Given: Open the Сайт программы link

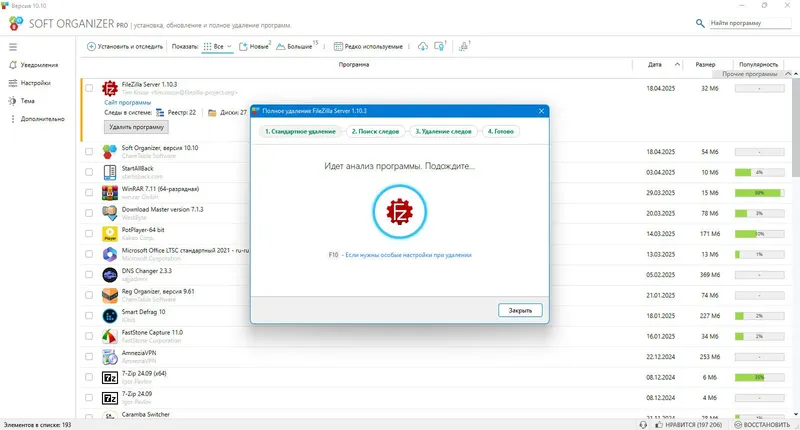Looking at the screenshot, I should point(128,103).
